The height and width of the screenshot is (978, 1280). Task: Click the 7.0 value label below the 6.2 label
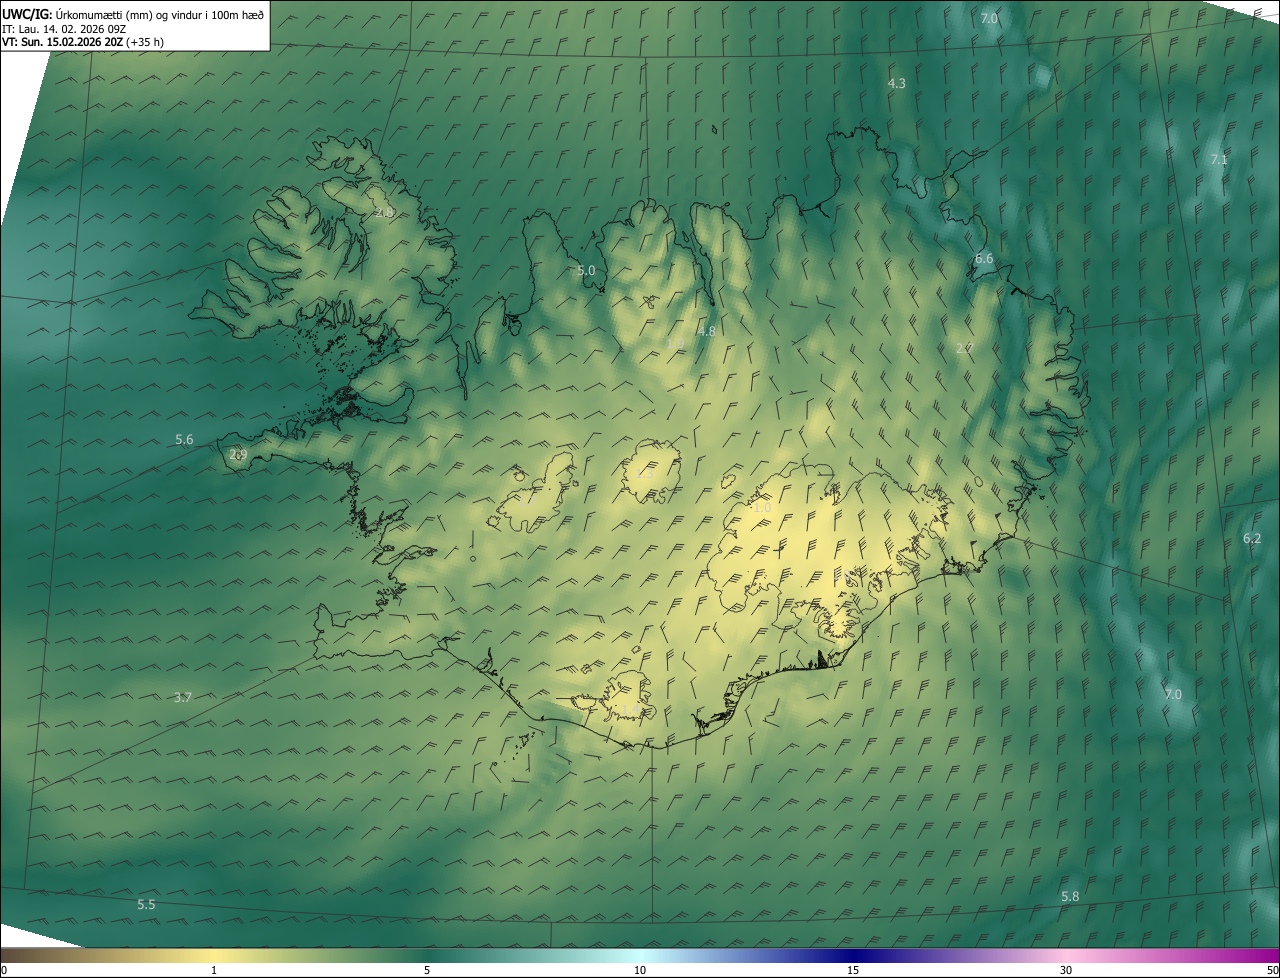1173,694
